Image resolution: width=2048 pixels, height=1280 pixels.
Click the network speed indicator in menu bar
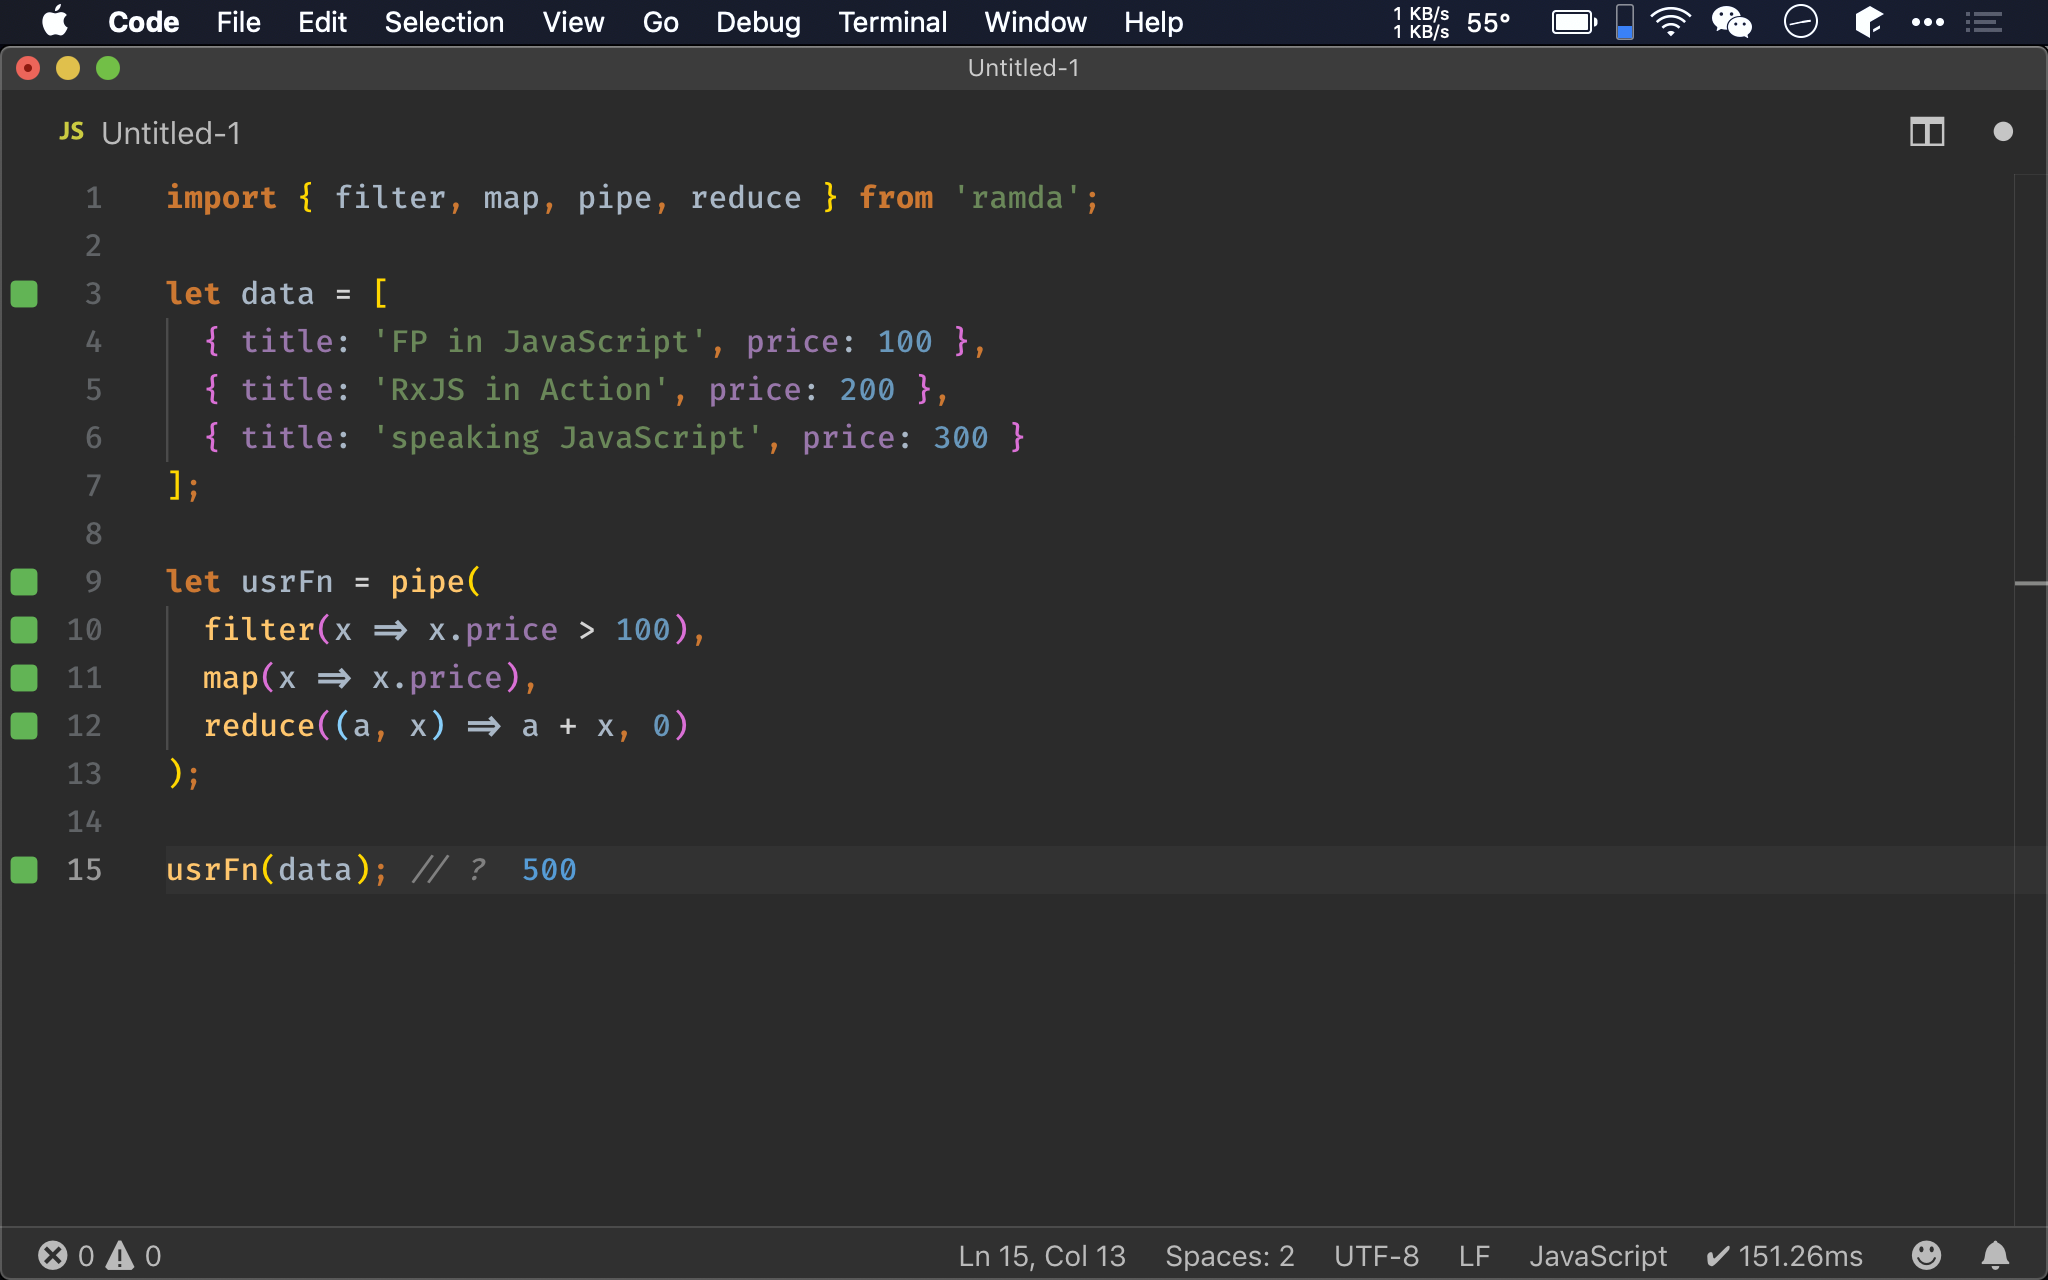[1421, 22]
